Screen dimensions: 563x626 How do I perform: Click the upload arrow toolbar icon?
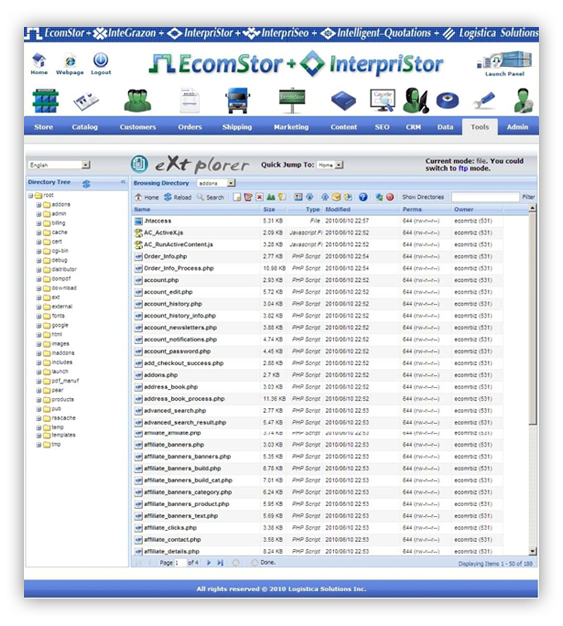[325, 197]
